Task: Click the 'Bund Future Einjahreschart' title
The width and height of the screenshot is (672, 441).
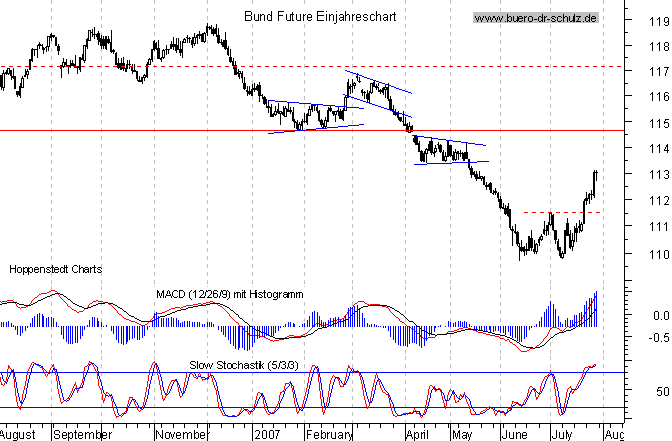Action: (x=320, y=17)
